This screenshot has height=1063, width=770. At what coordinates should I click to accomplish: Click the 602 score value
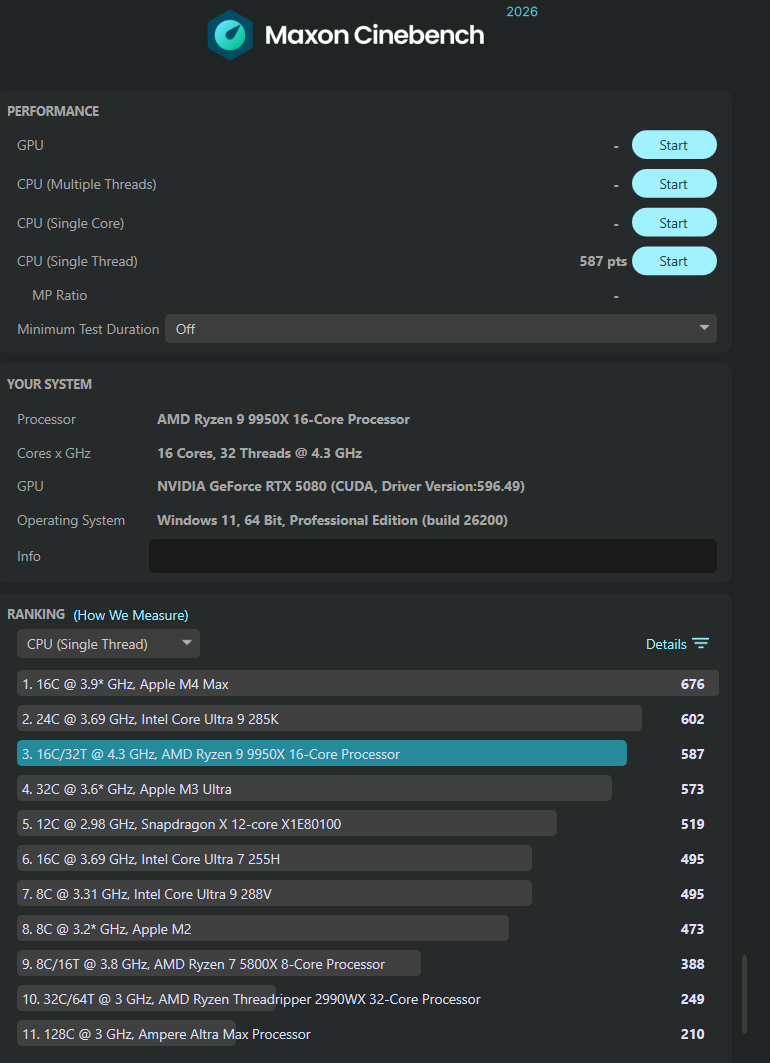click(x=692, y=719)
